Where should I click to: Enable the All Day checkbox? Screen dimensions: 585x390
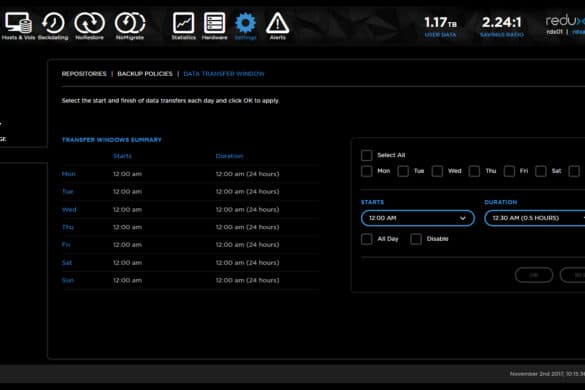pyautogui.click(x=367, y=239)
